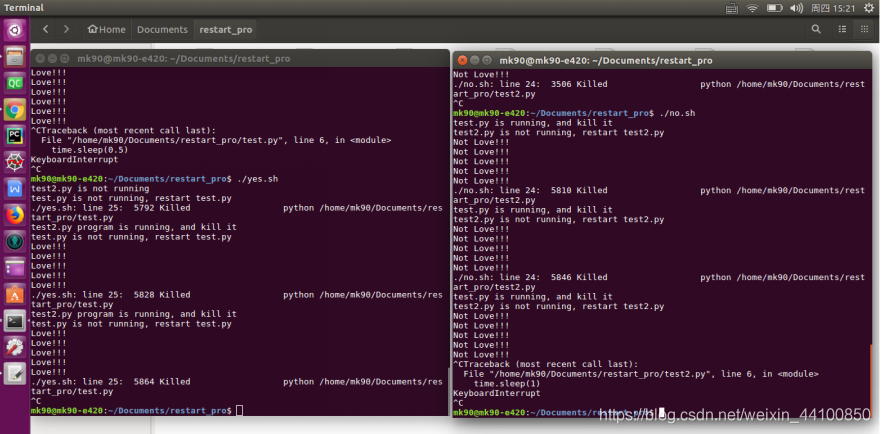Click the 'test2.py is not running' line in left terminal
The image size is (881, 434).
[89, 188]
